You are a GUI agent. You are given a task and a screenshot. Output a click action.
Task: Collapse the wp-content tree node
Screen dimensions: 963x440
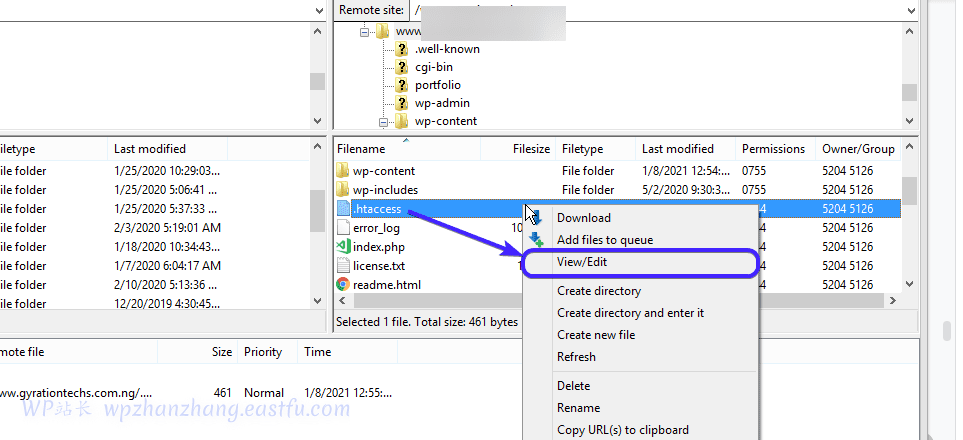tap(382, 122)
